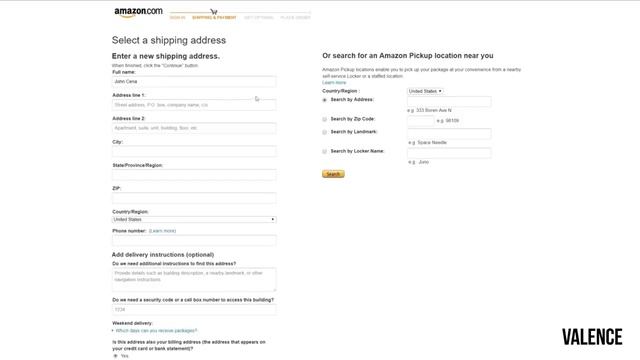Viewport: 640px width, 360px height.
Task: Choose Search by Locker Name option
Action: tap(324, 151)
